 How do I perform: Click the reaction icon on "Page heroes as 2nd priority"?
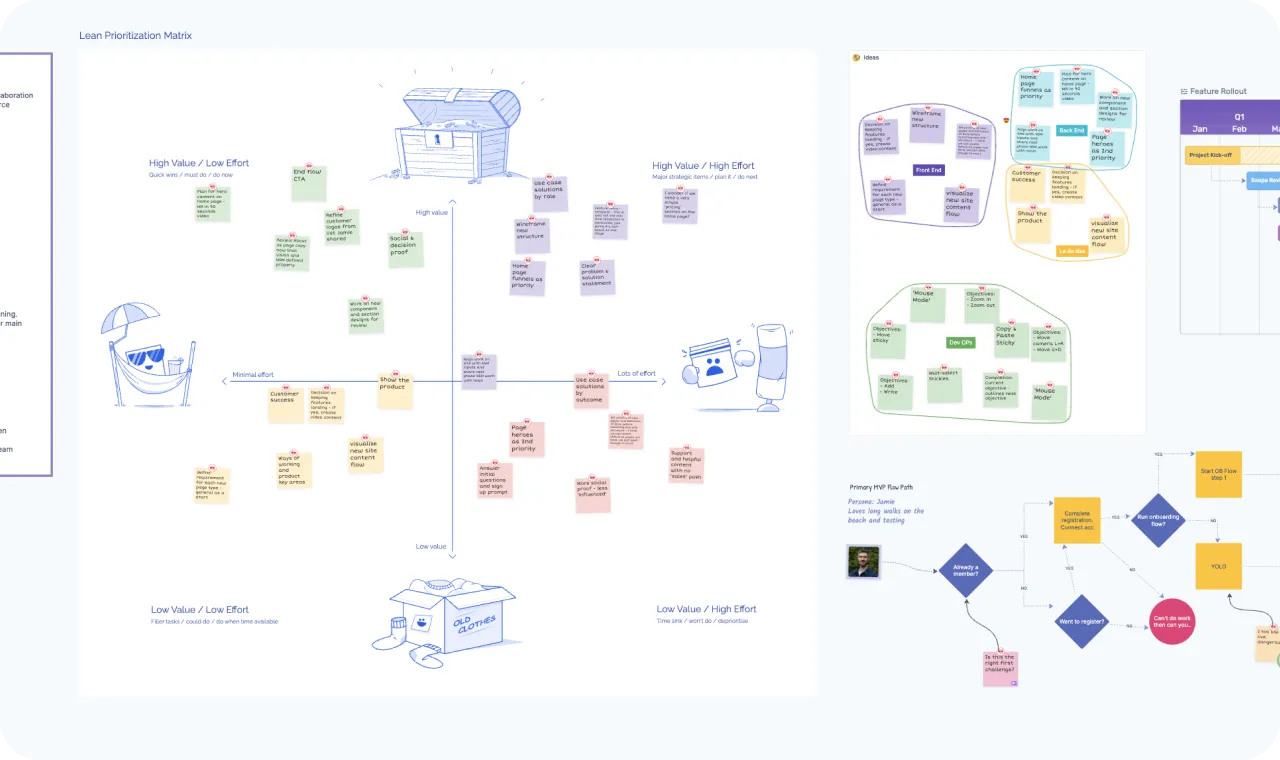1107,130
